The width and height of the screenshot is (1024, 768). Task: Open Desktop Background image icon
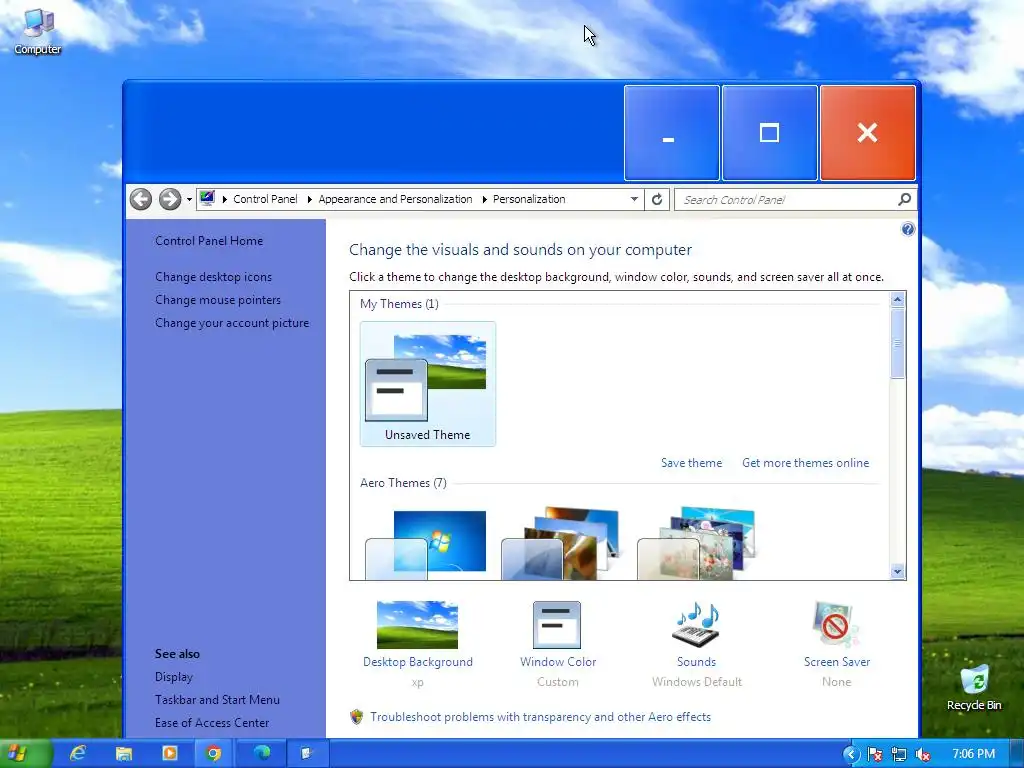417,625
